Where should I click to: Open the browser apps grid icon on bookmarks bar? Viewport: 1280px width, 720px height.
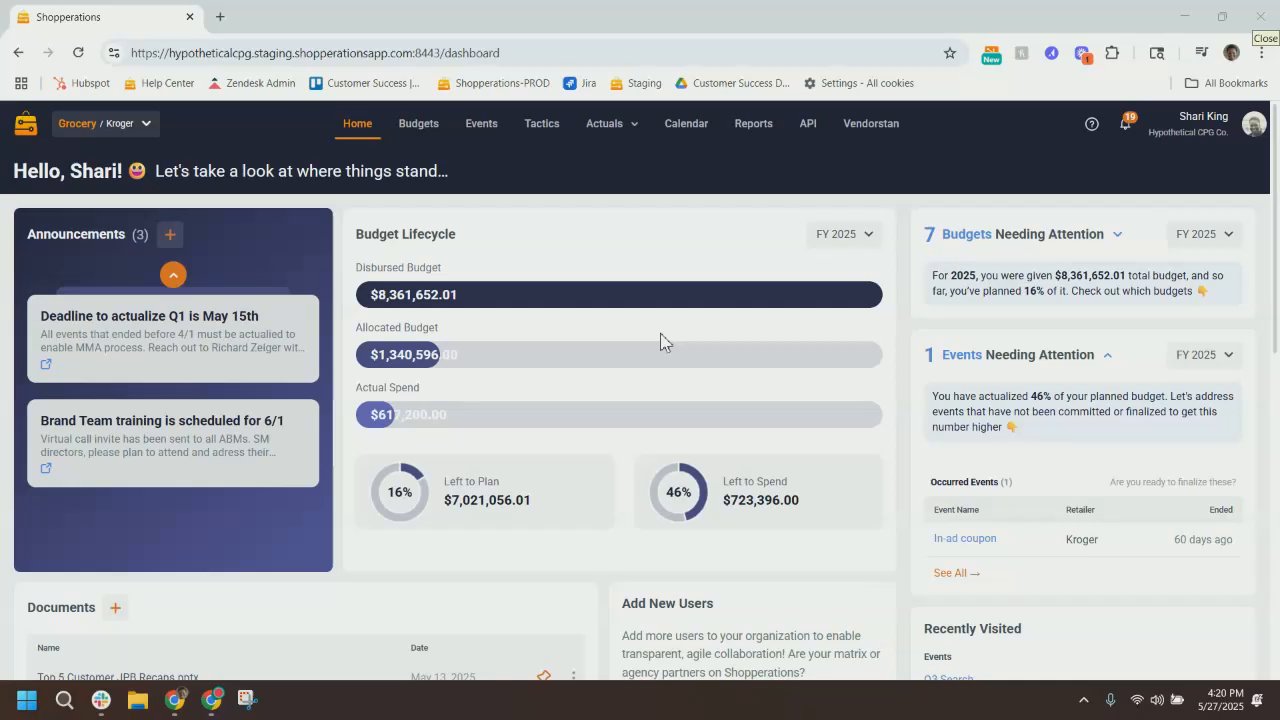pos(21,84)
